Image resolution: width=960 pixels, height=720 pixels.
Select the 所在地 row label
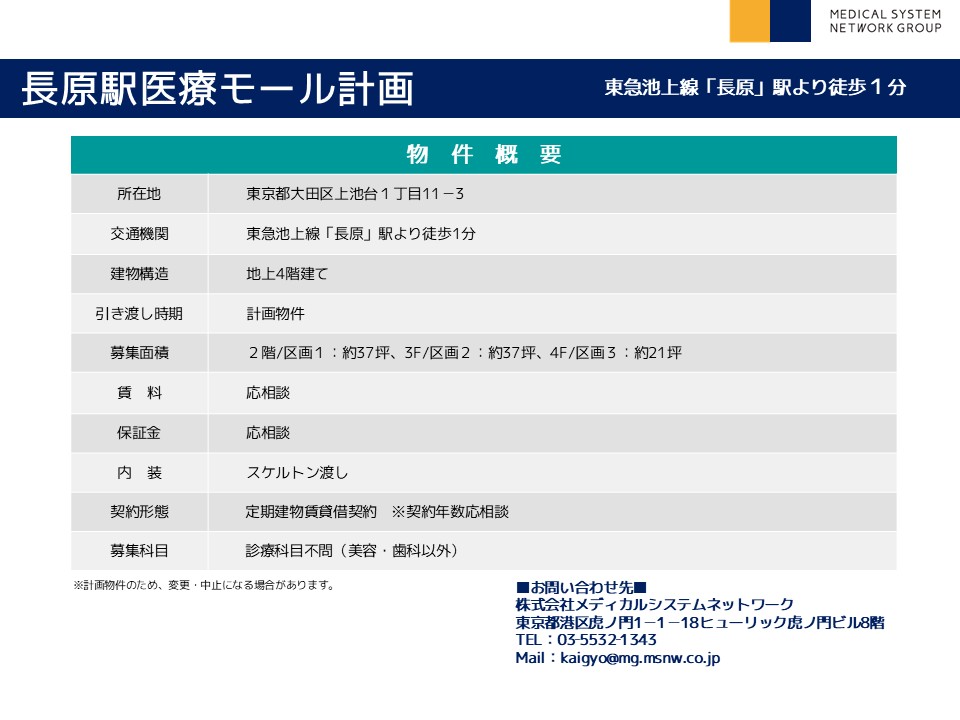[139, 194]
